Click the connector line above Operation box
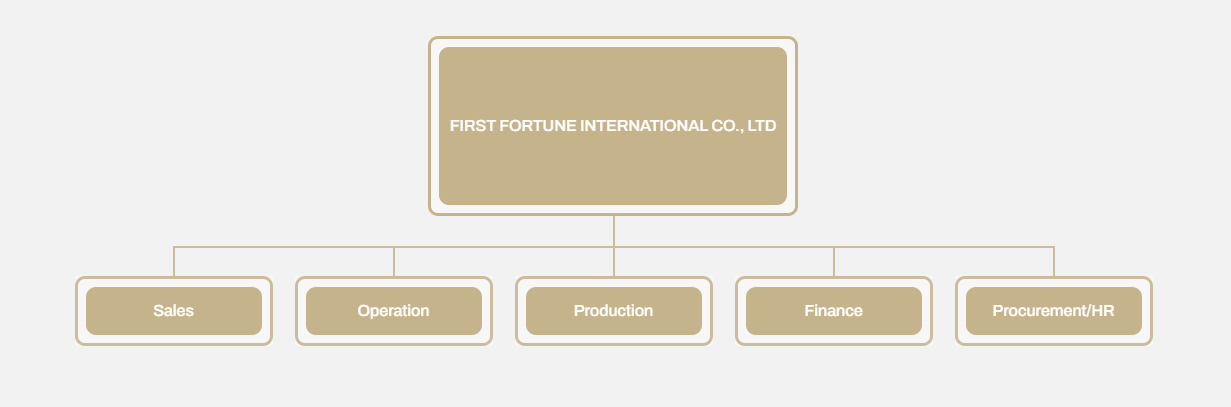Screen dimensions: 1231x407 pos(394,261)
